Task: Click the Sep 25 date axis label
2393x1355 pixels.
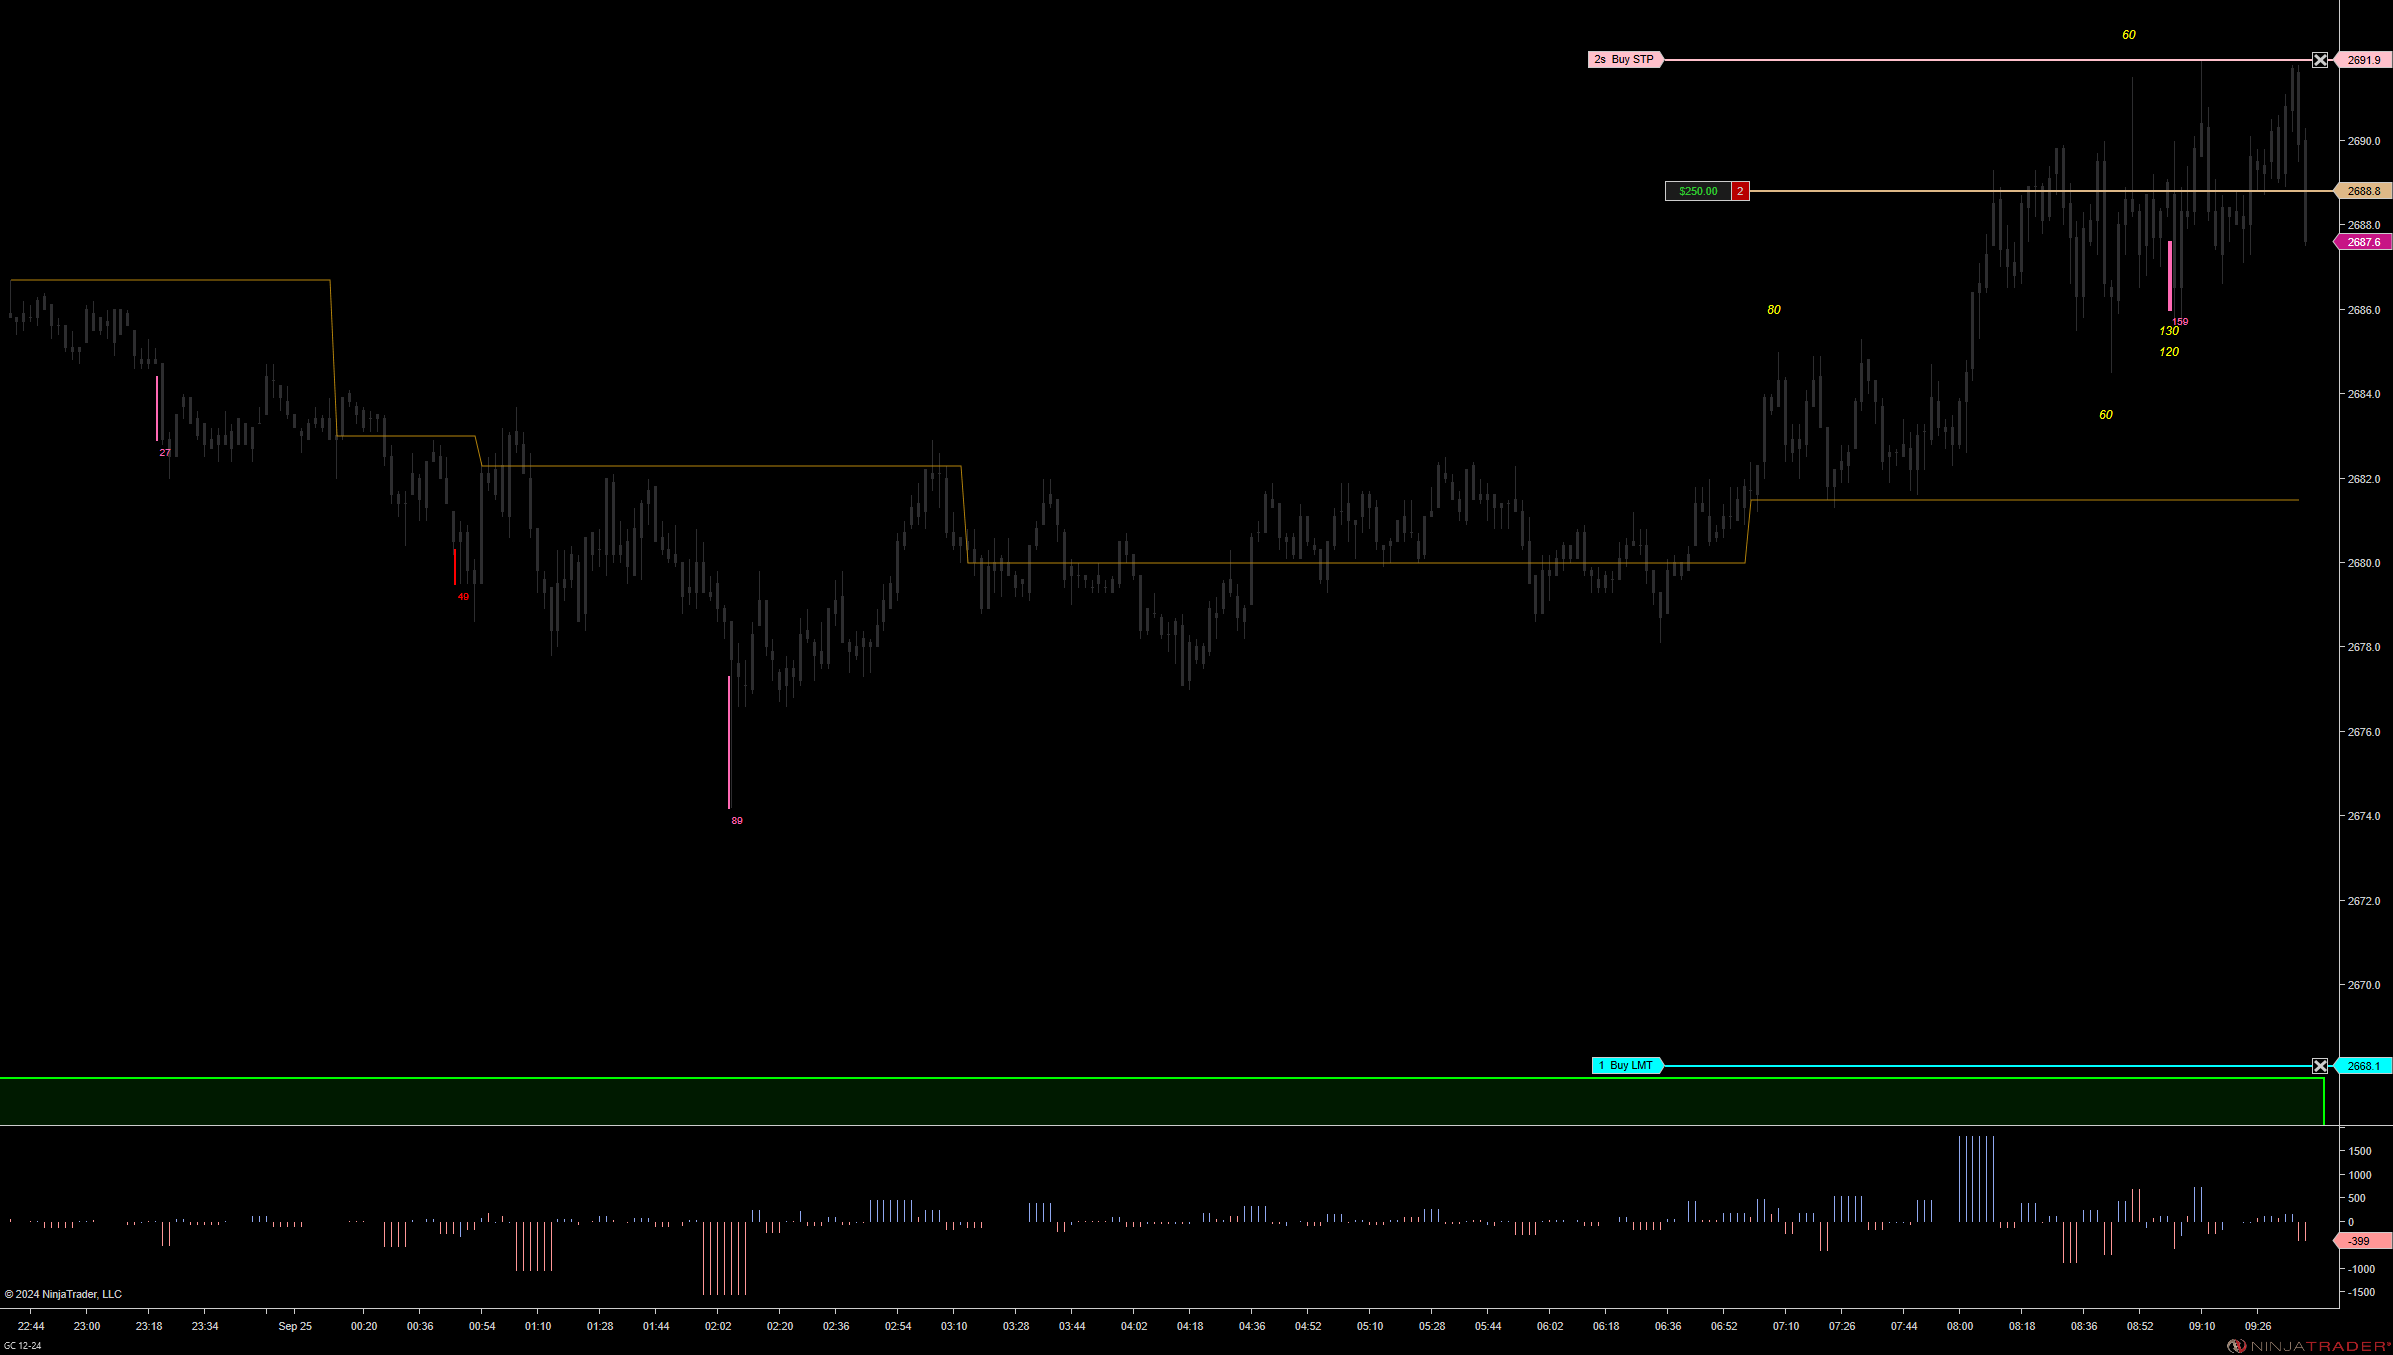Action: pyautogui.click(x=295, y=1326)
